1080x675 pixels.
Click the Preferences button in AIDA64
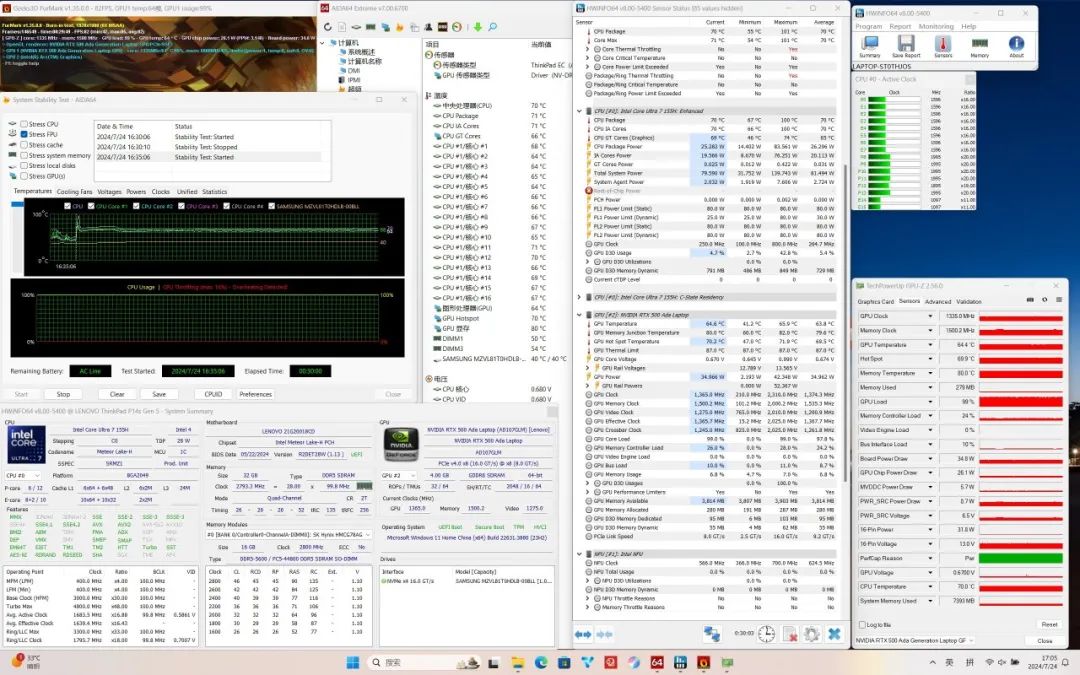[255, 394]
